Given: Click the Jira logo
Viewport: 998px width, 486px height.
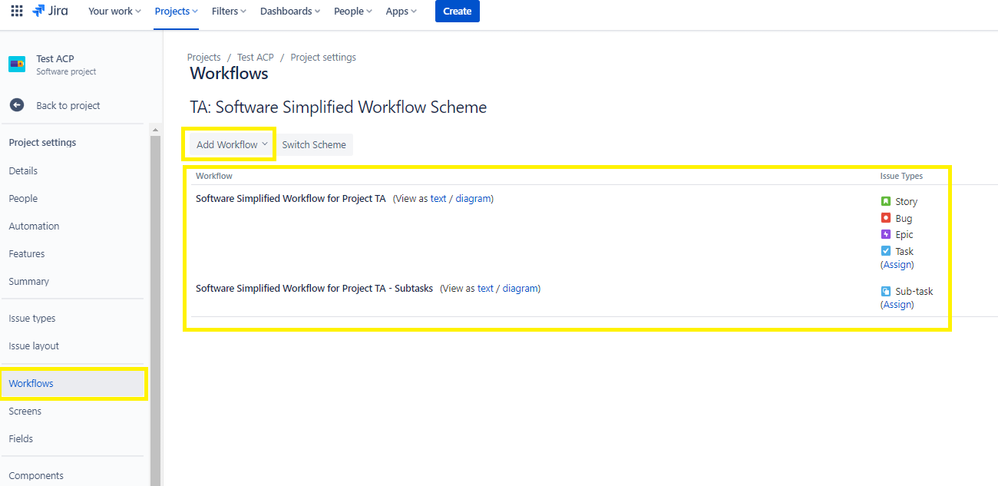Looking at the screenshot, I should [x=50, y=11].
